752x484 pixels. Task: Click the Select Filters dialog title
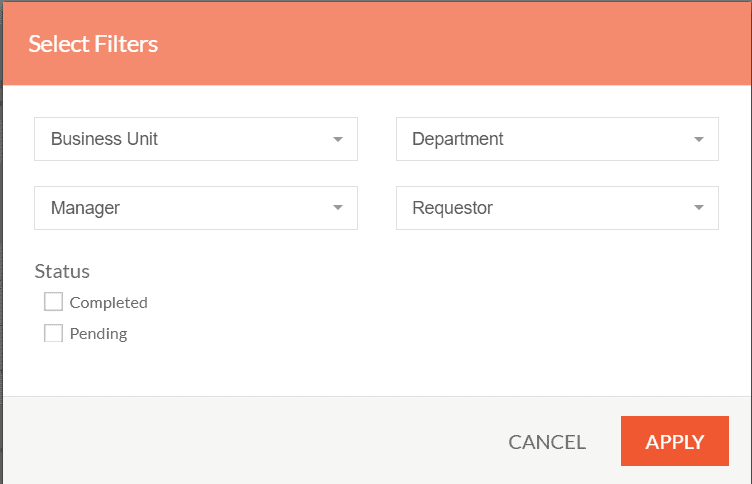click(x=93, y=44)
